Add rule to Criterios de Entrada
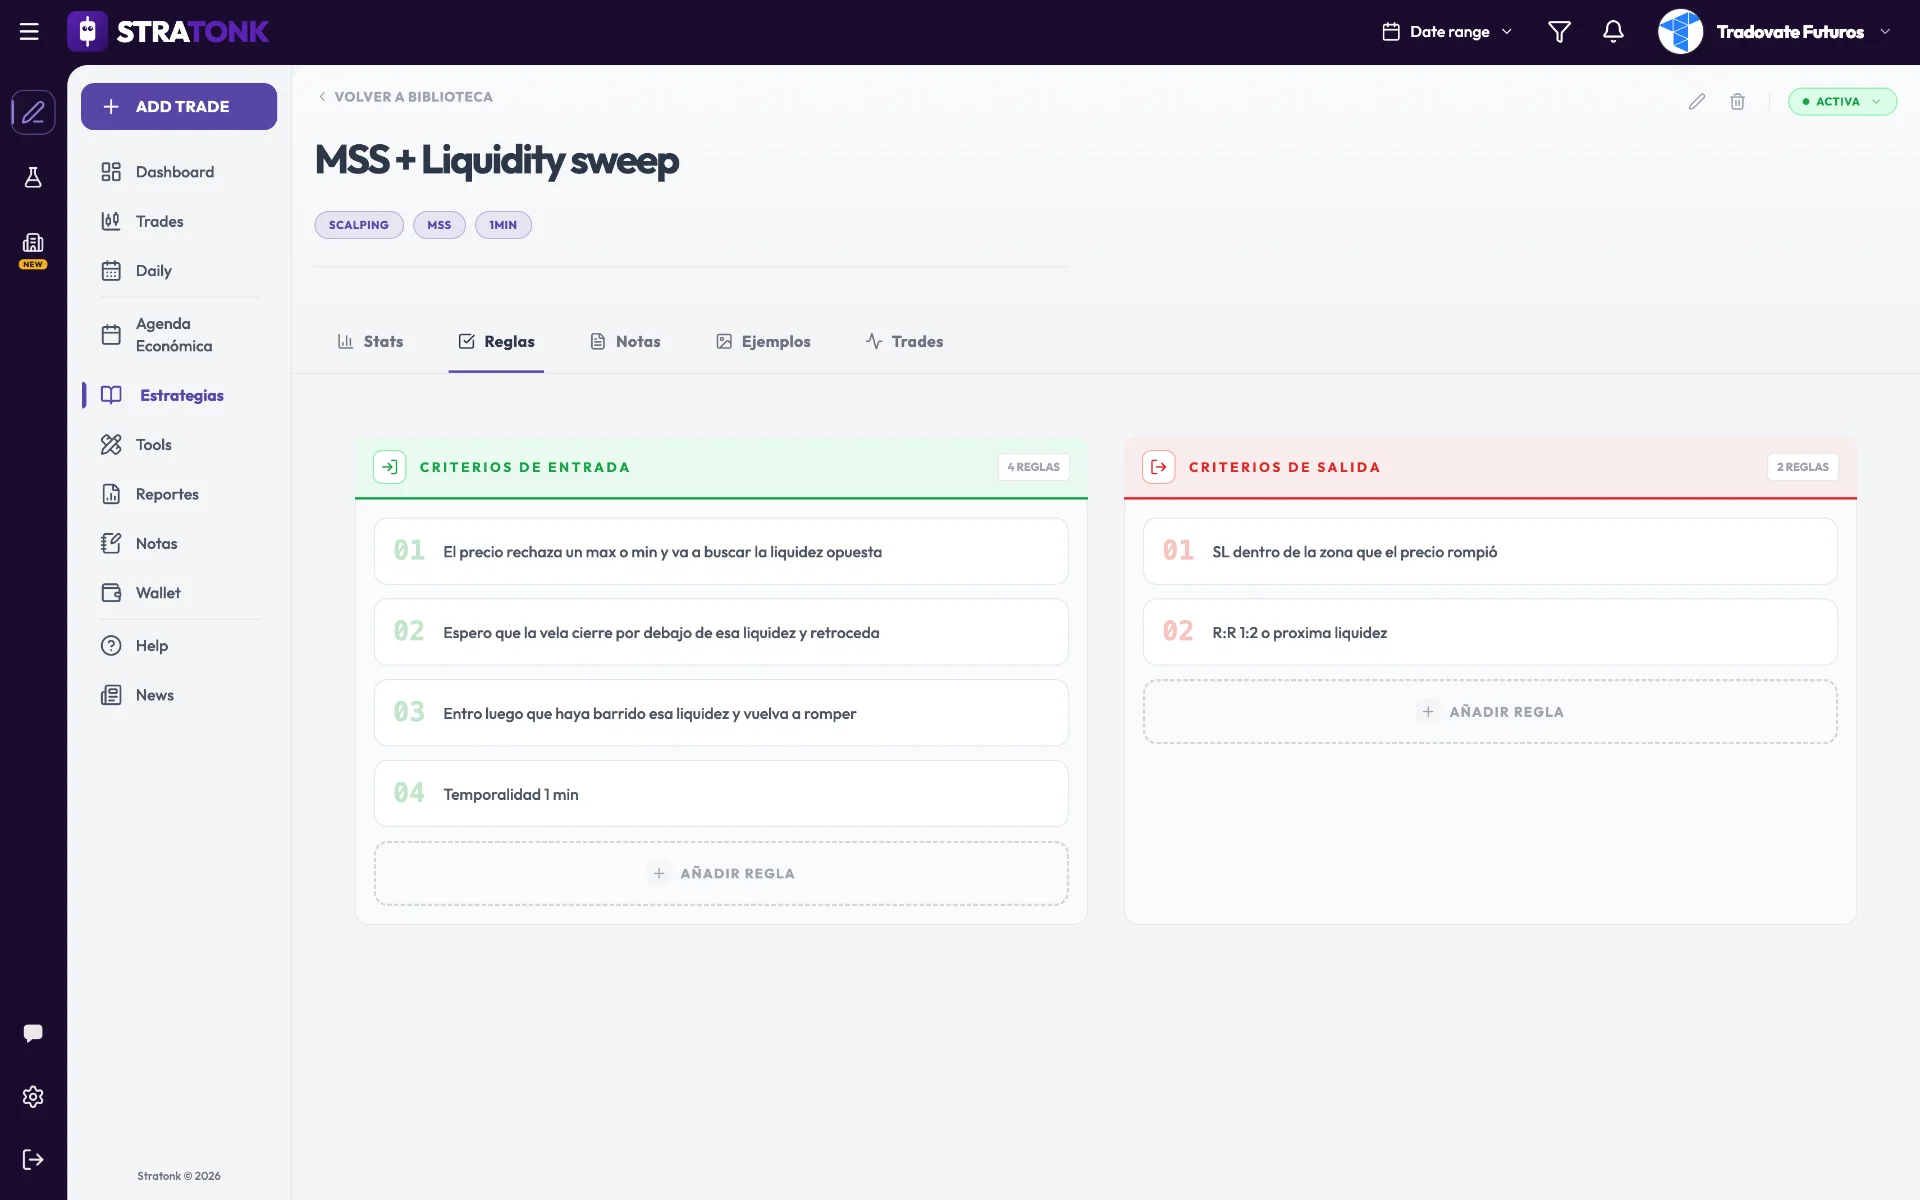This screenshot has height=1200, width=1920. click(721, 874)
